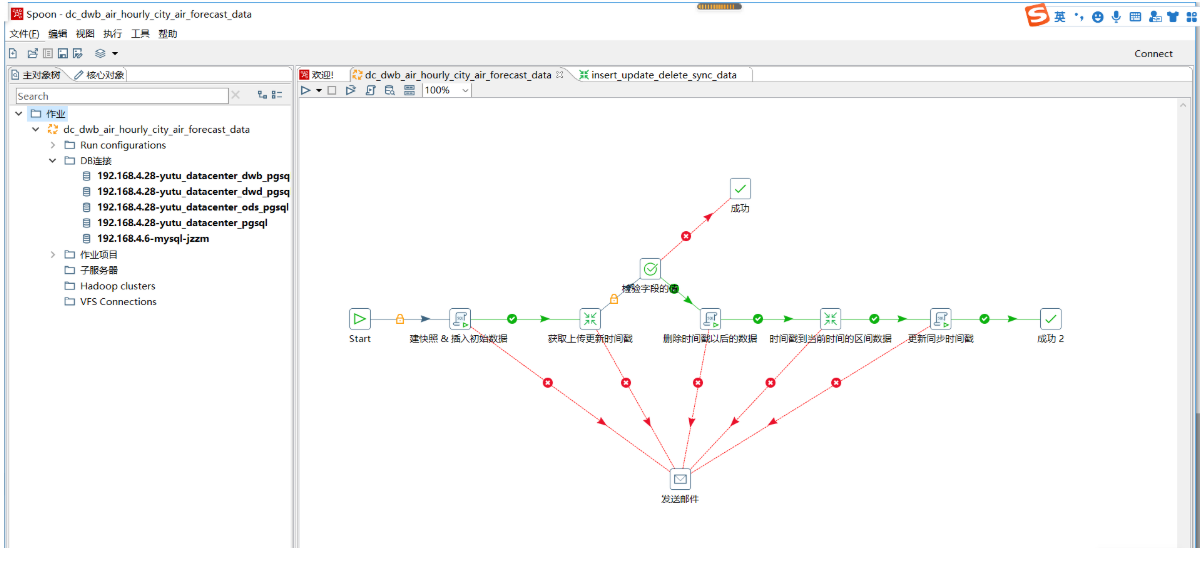Stop the running job
Screen dimensions: 1200x565
pos(332,90)
